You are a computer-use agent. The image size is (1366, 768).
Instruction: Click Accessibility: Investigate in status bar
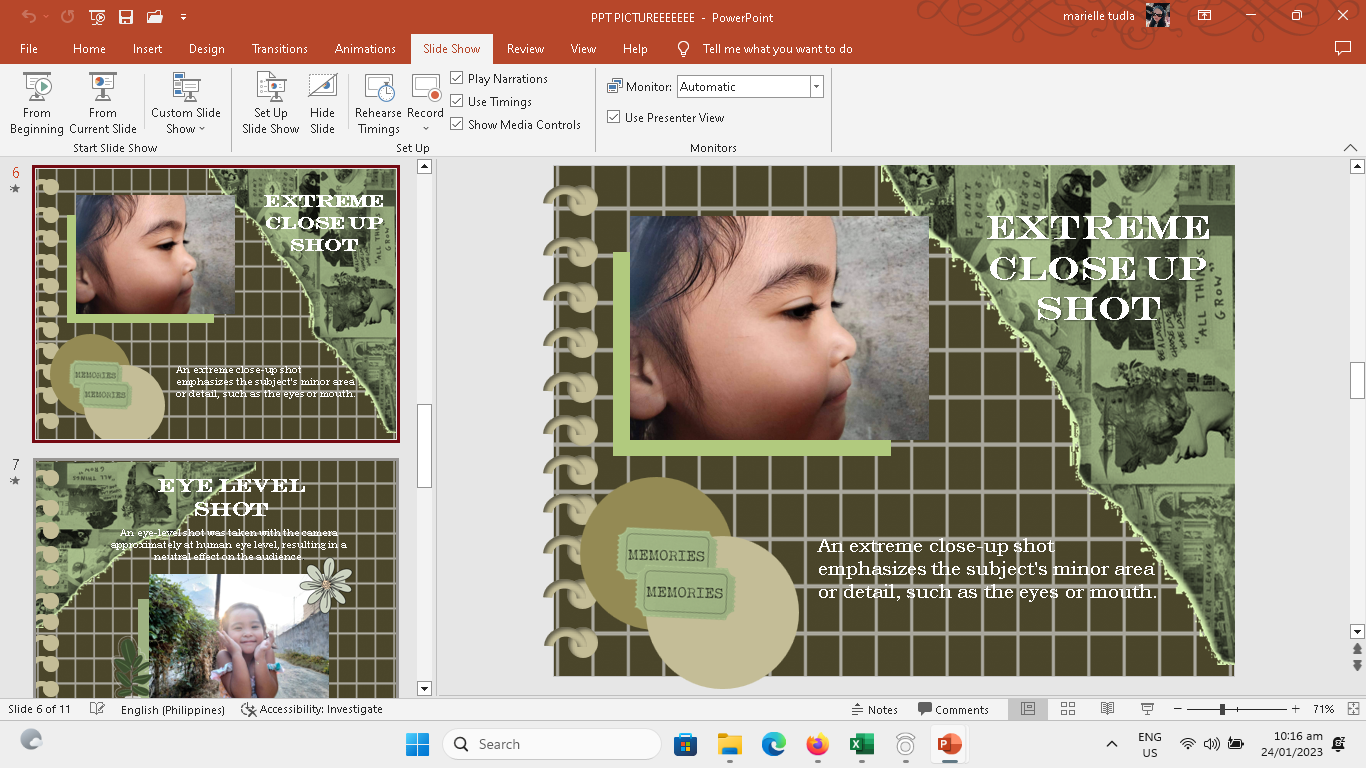(x=312, y=709)
